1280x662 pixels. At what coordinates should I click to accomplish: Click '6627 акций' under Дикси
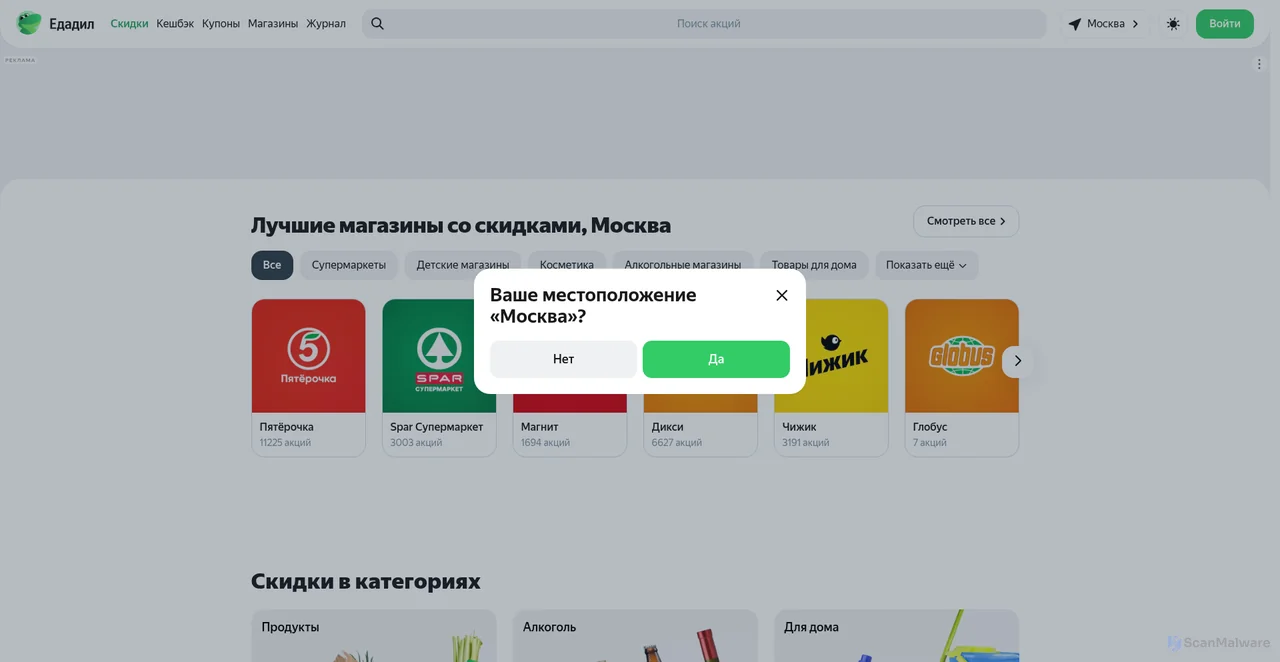click(x=677, y=443)
